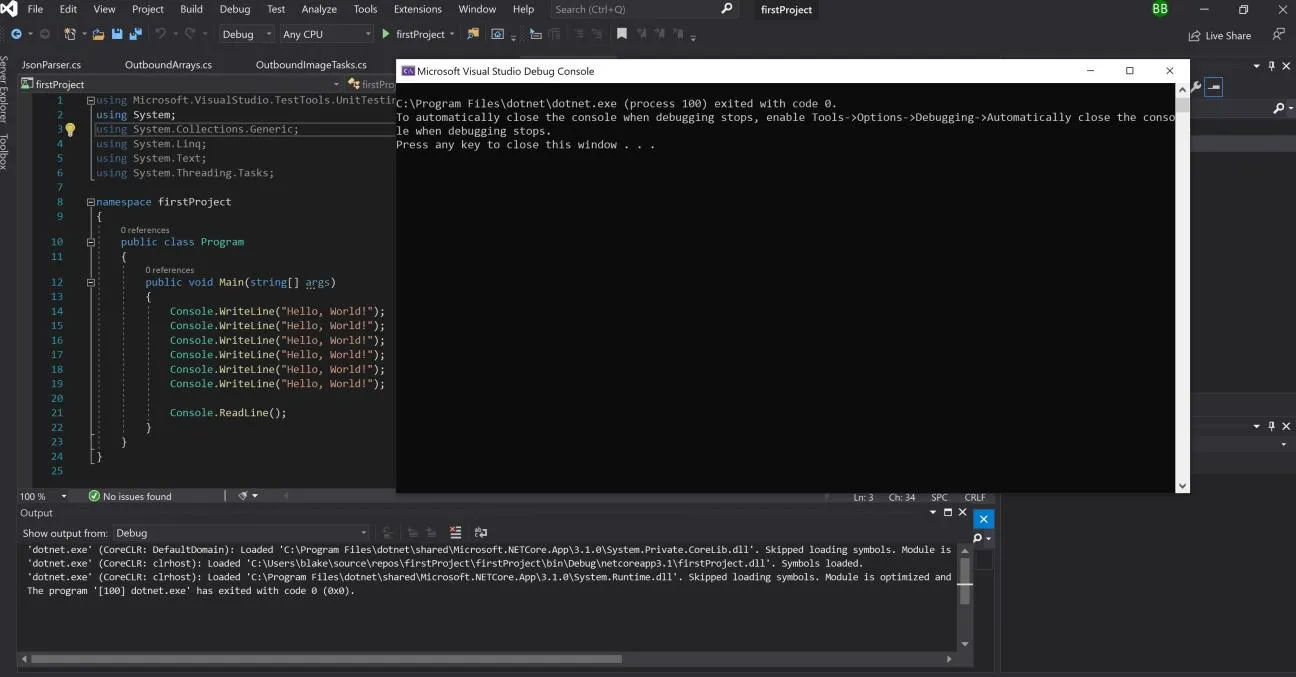
Task: Click the navigate backward arrow icon
Action: coord(16,34)
